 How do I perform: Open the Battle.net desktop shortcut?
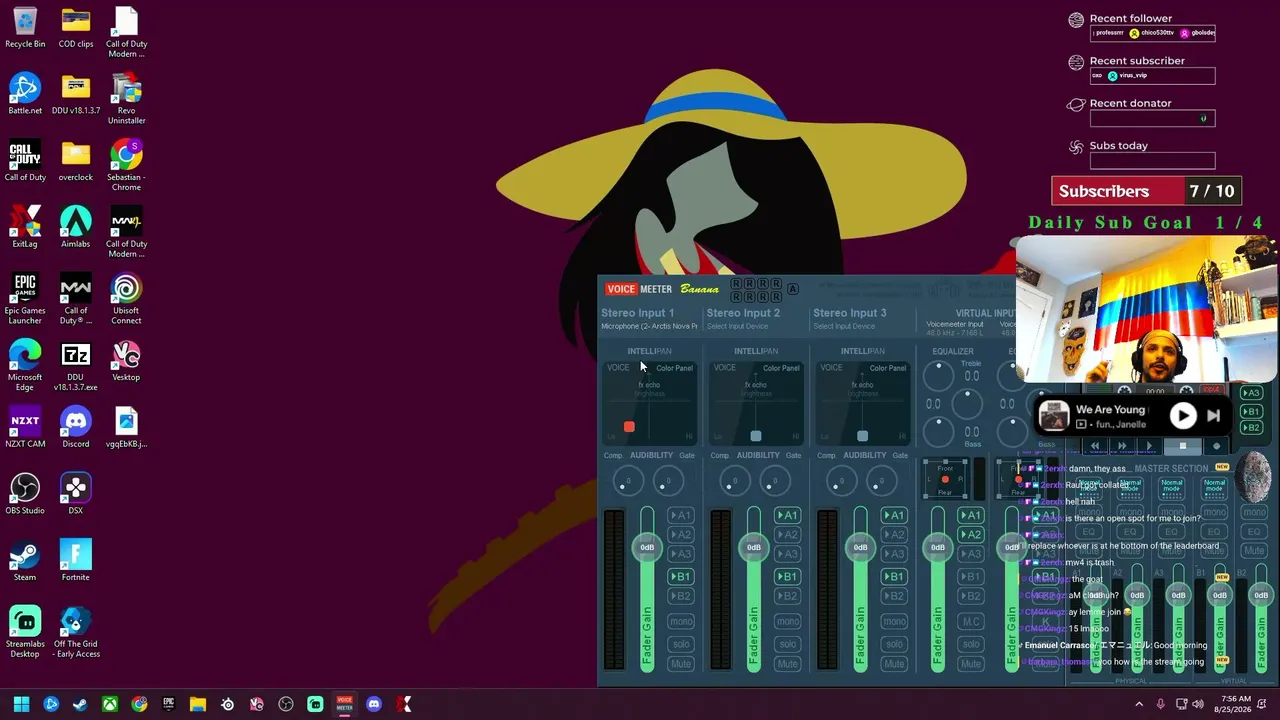point(25,95)
